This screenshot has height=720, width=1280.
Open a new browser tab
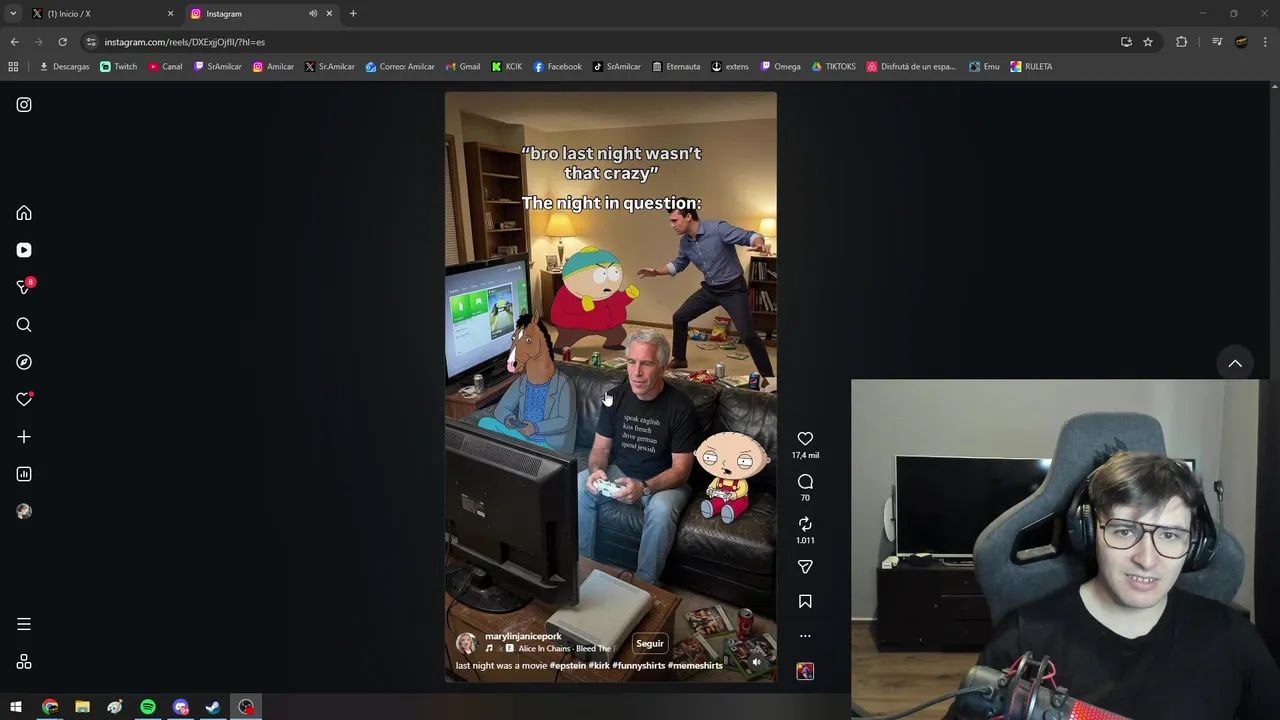pos(353,14)
